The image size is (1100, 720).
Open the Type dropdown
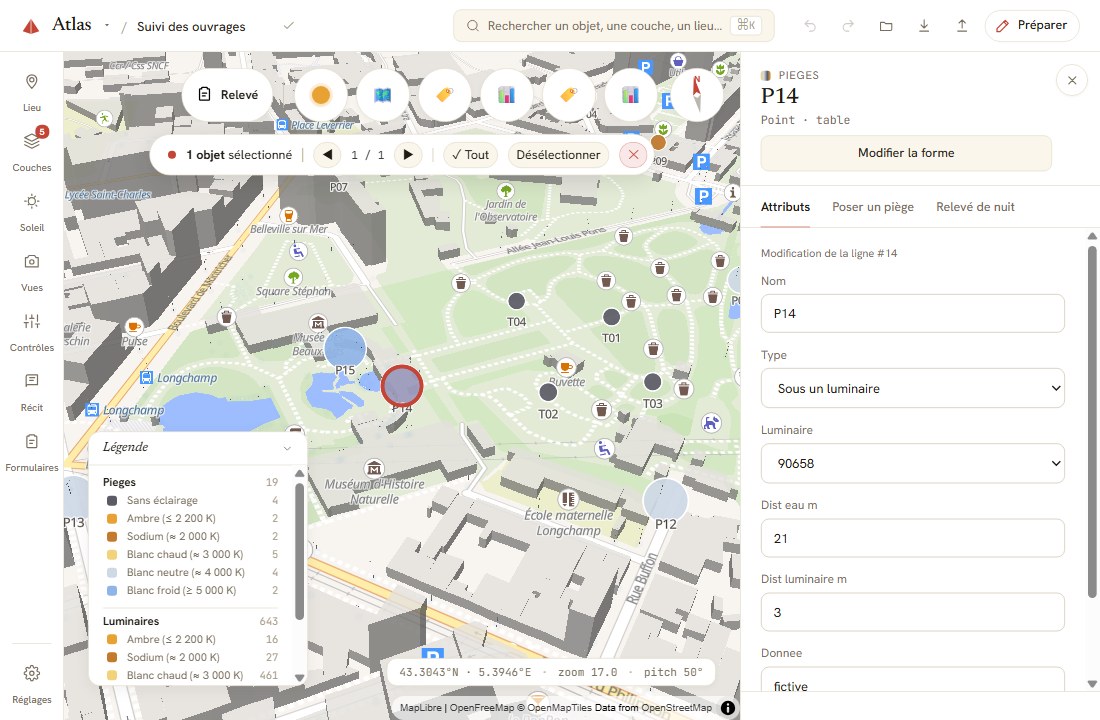[913, 388]
